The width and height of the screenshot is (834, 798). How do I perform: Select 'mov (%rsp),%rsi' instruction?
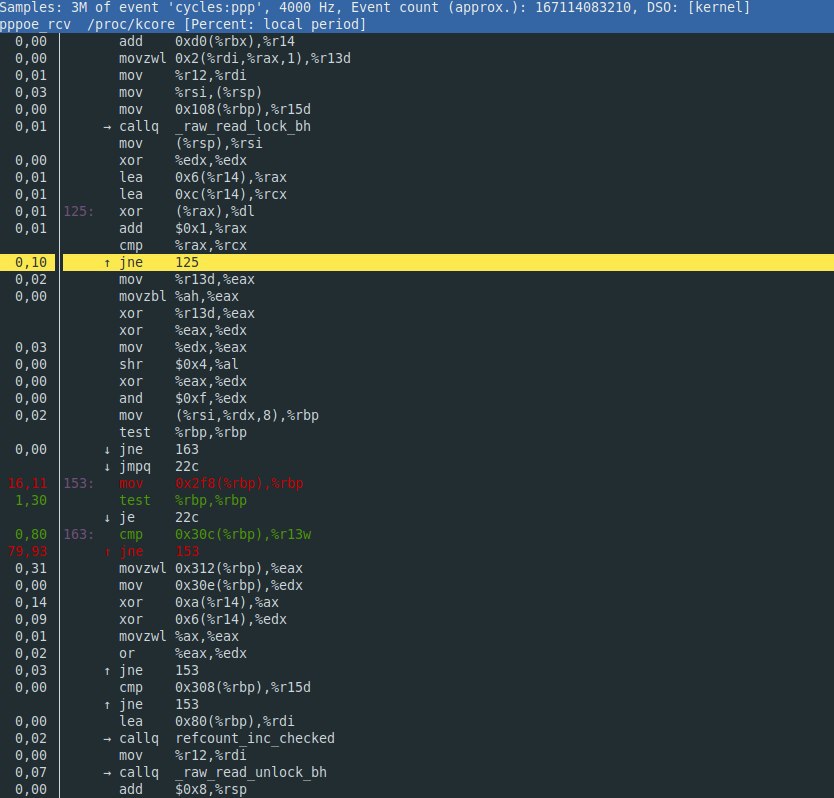tap(190, 143)
